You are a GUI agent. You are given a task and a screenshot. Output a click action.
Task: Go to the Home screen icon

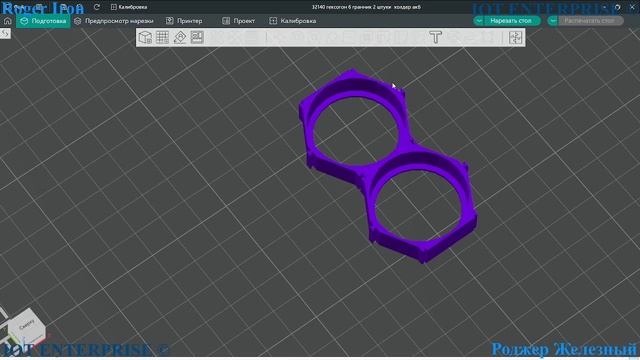point(7,21)
